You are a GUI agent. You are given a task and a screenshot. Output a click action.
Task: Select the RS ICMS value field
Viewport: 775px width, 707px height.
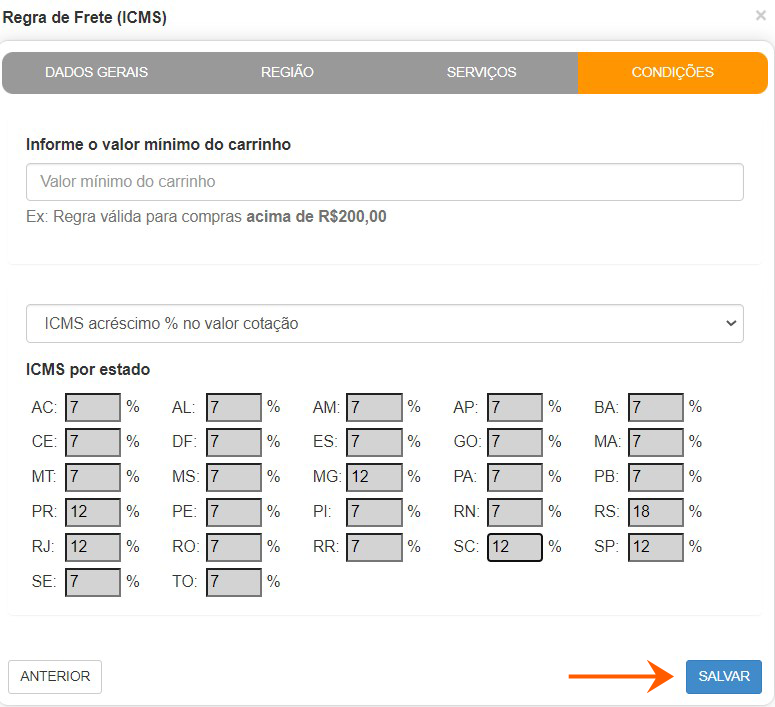[x=655, y=512]
